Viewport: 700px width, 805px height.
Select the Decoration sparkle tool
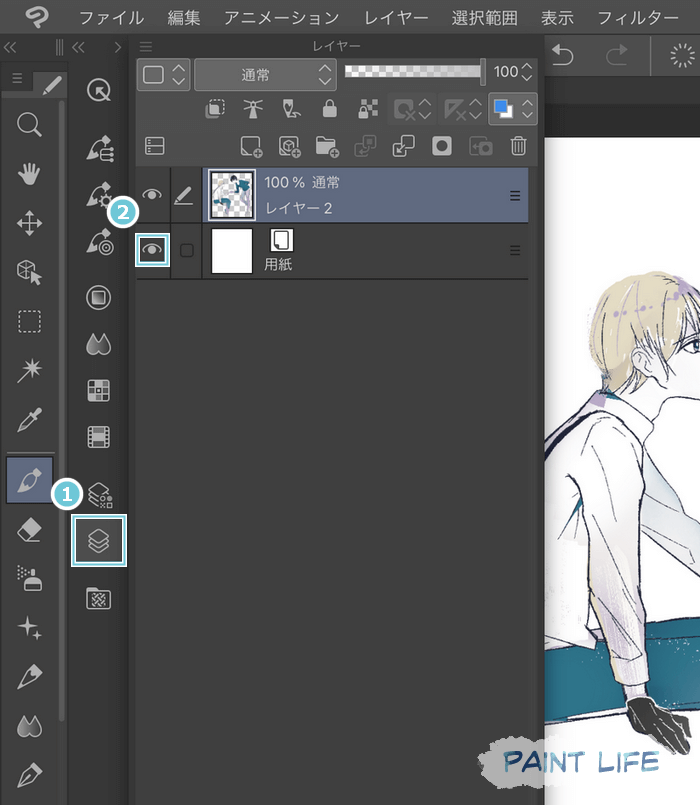(29, 628)
